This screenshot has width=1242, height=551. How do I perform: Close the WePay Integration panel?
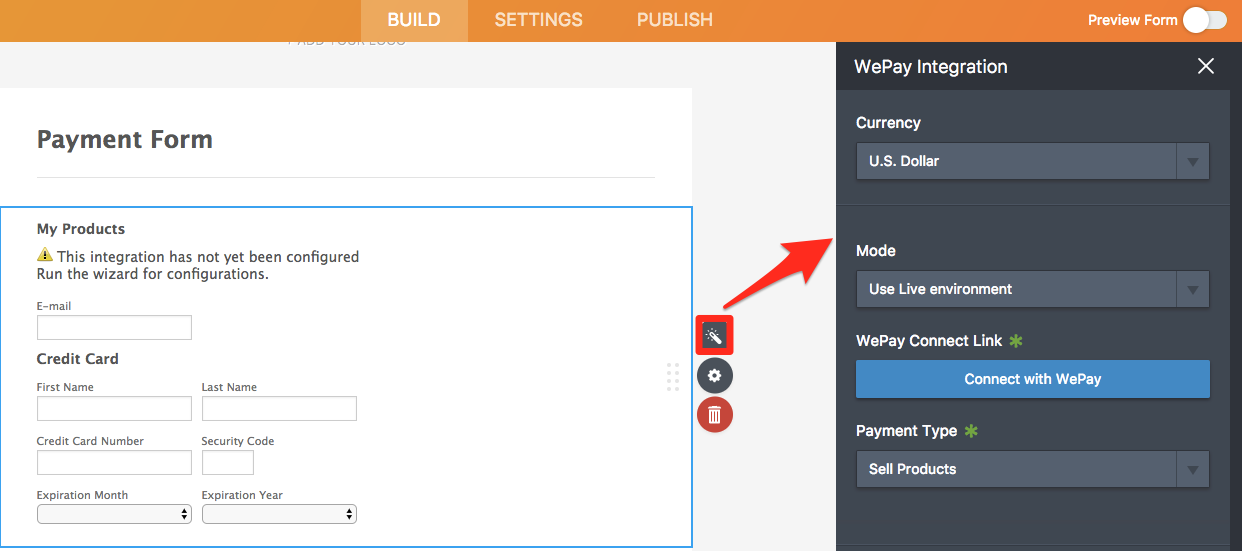point(1206,66)
